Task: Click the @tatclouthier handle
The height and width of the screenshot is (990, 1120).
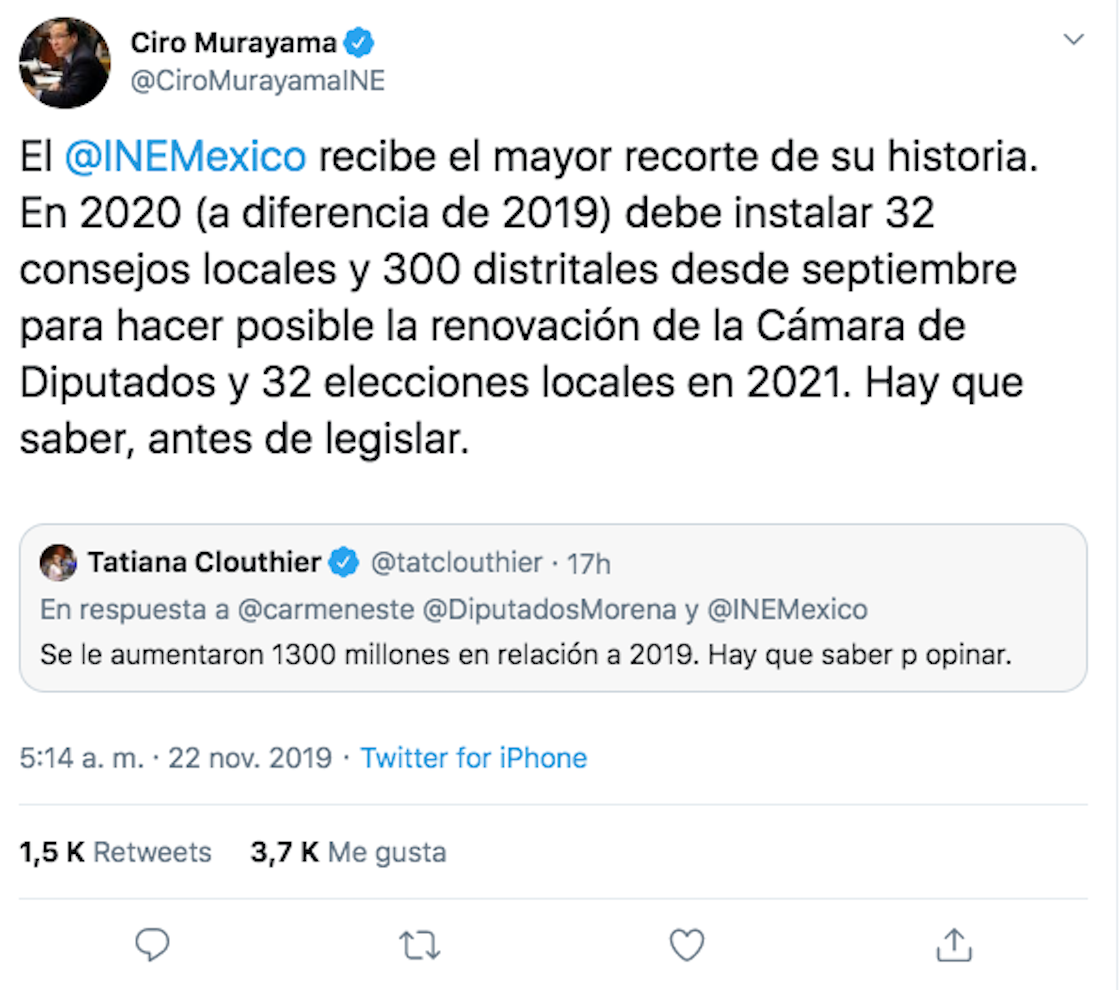Action: [457, 563]
